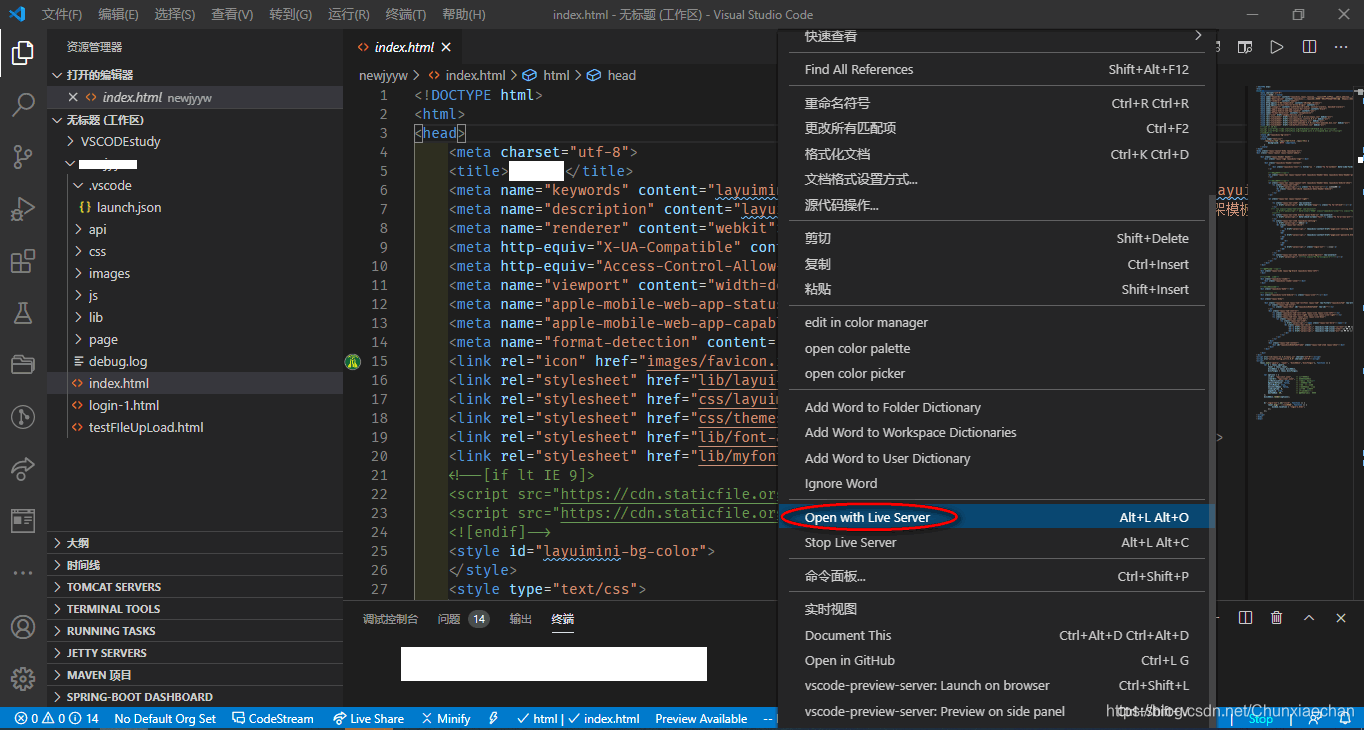Click Live Share in the status bar
Viewport: 1364px width, 730px height.
(x=368, y=719)
